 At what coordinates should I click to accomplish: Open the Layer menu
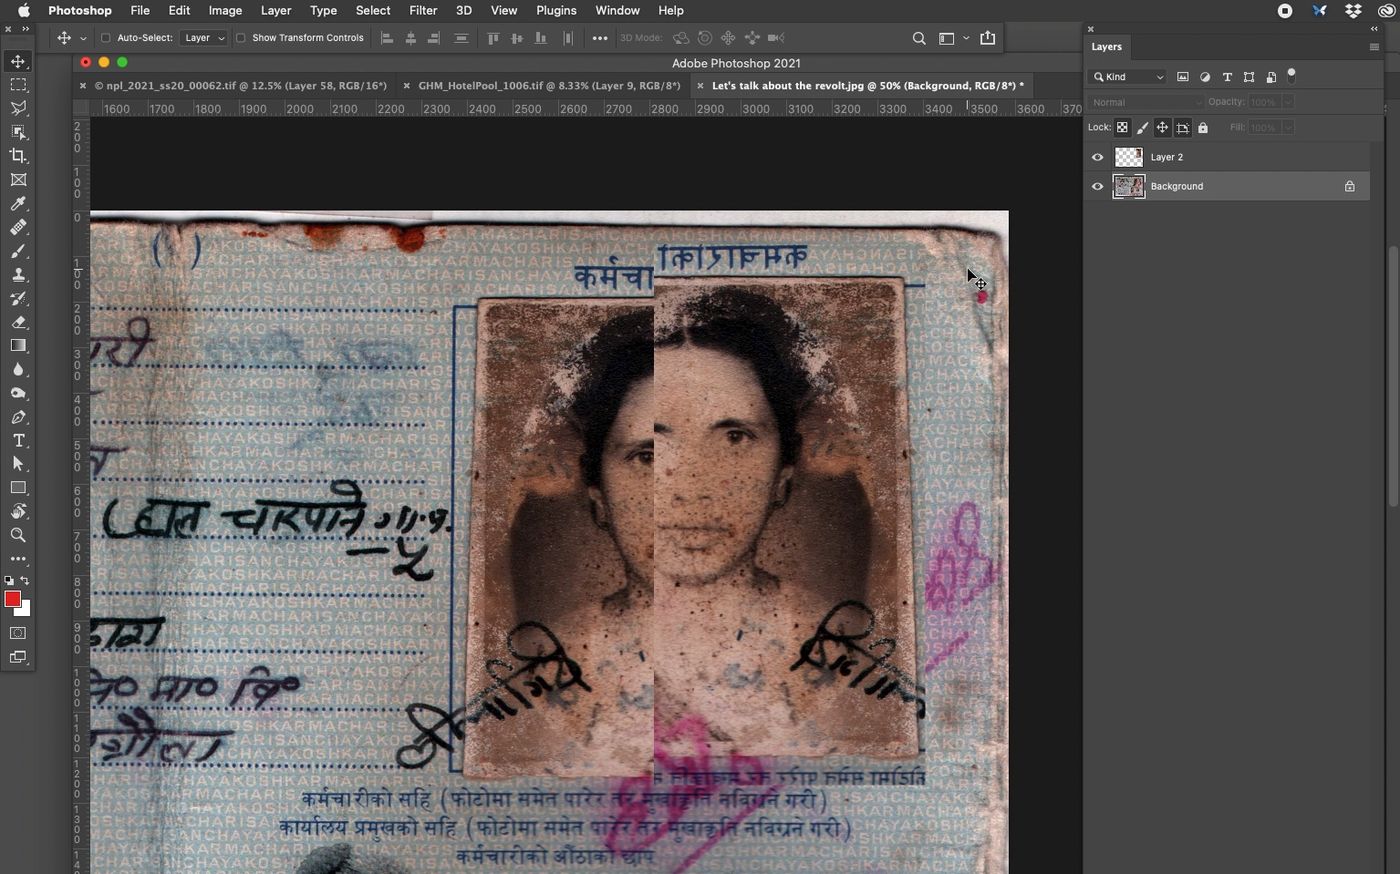tap(276, 10)
